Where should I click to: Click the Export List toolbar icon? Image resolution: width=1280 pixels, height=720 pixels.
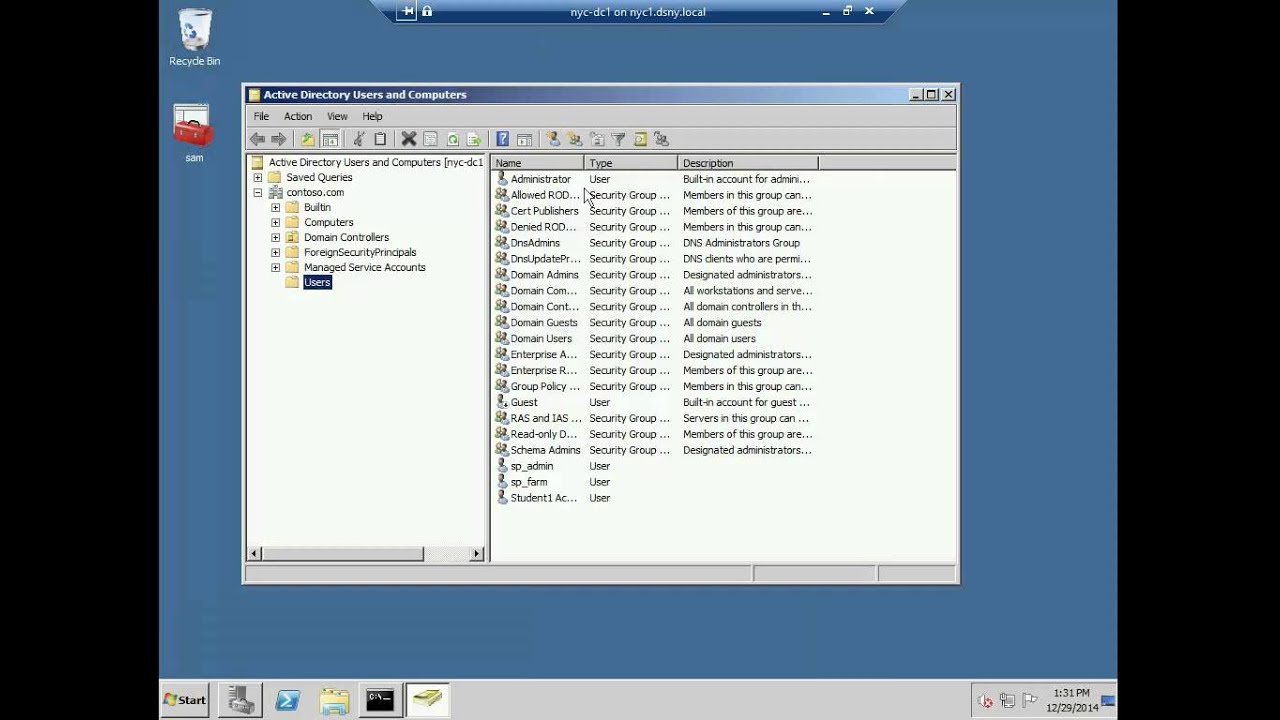(474, 139)
